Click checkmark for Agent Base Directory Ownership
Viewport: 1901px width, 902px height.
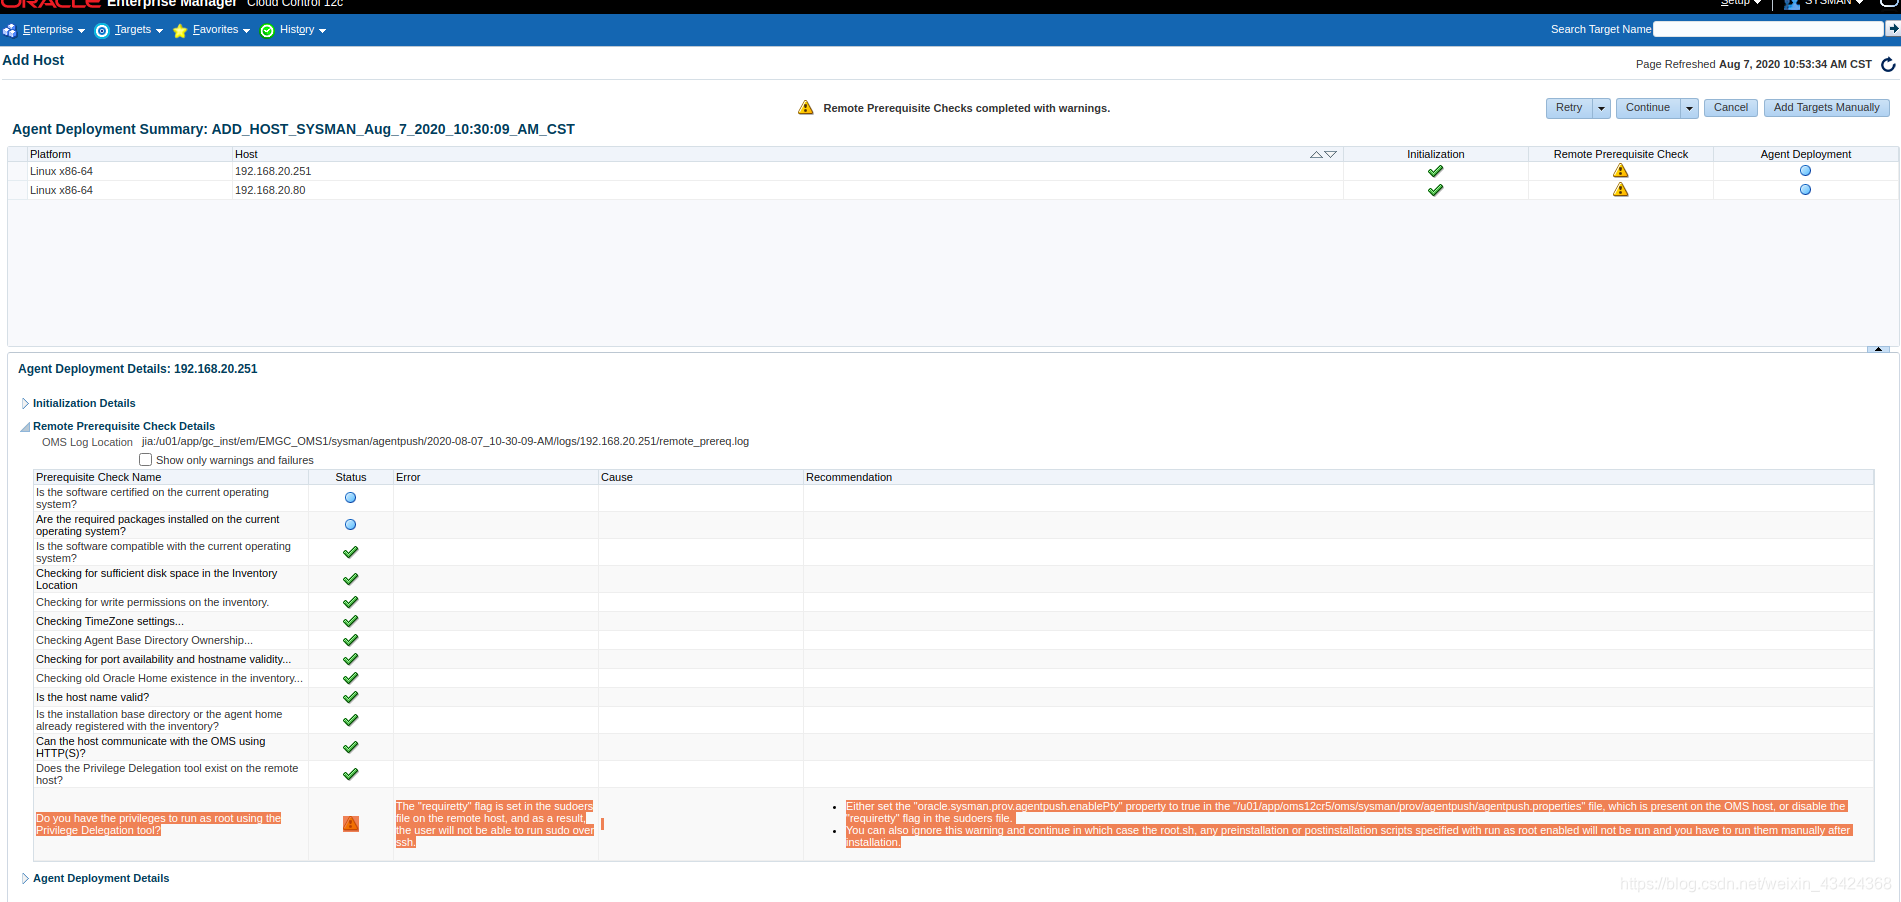click(350, 640)
